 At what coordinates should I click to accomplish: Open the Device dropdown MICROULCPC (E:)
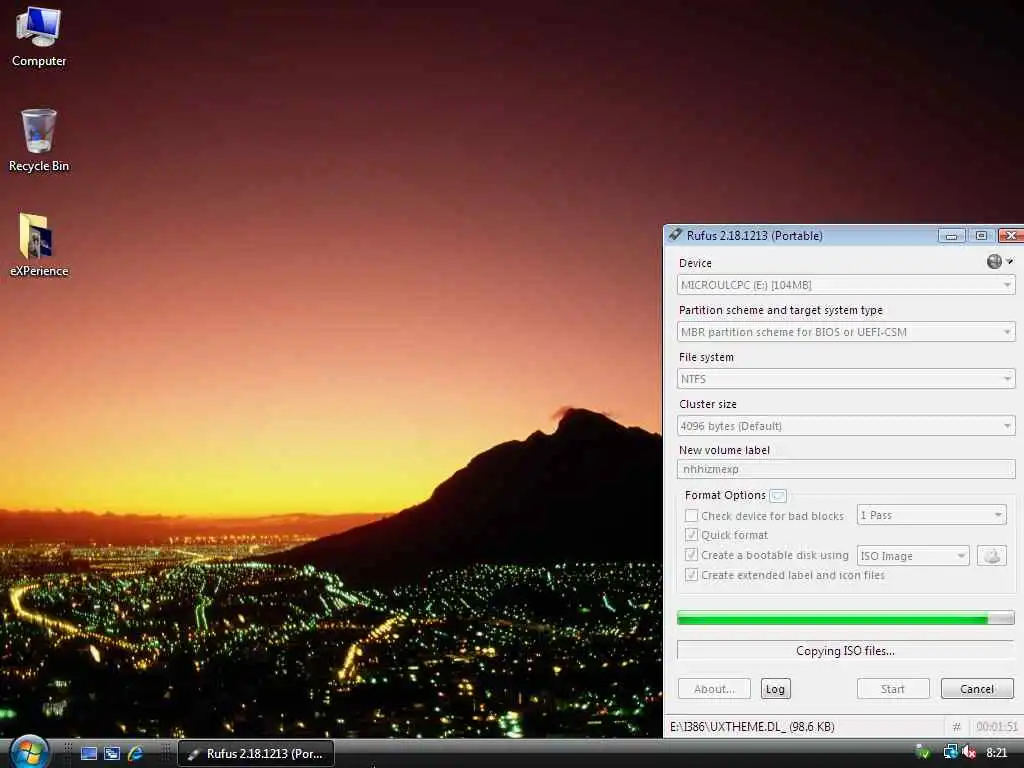click(846, 285)
